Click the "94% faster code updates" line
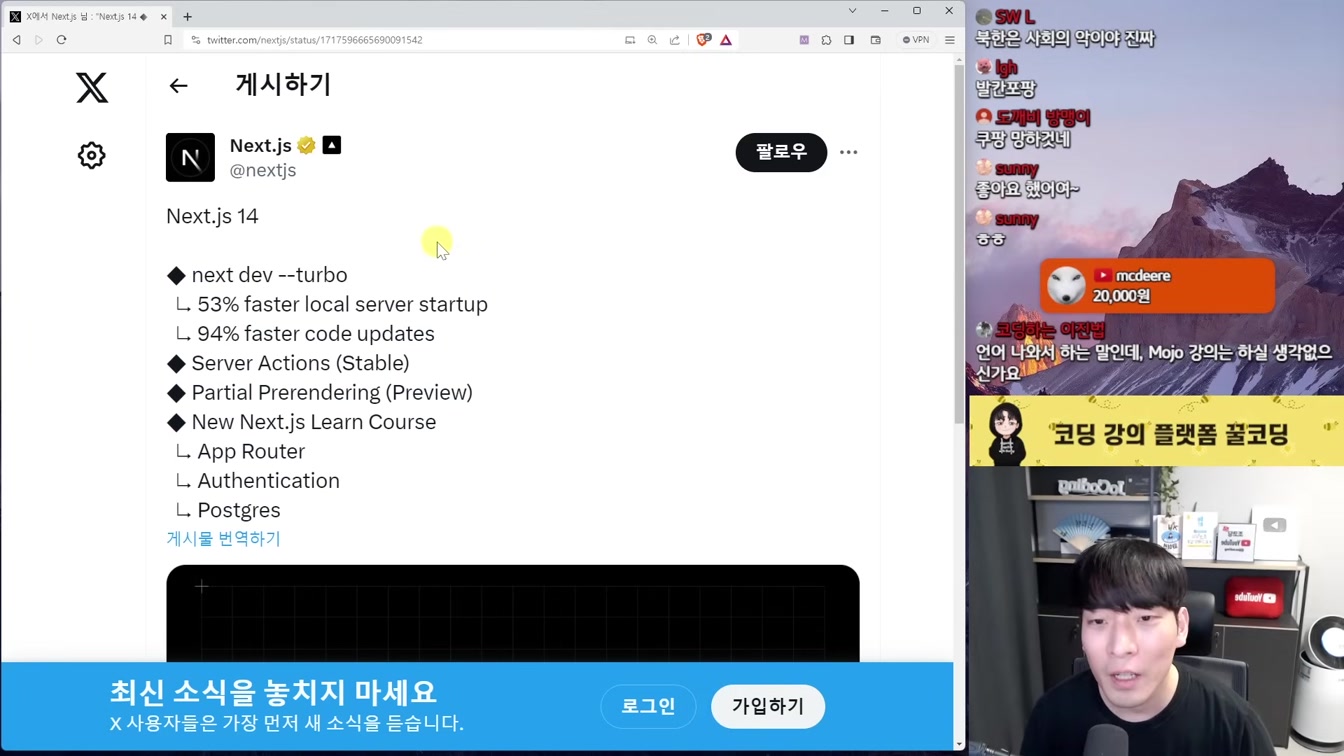 316,333
